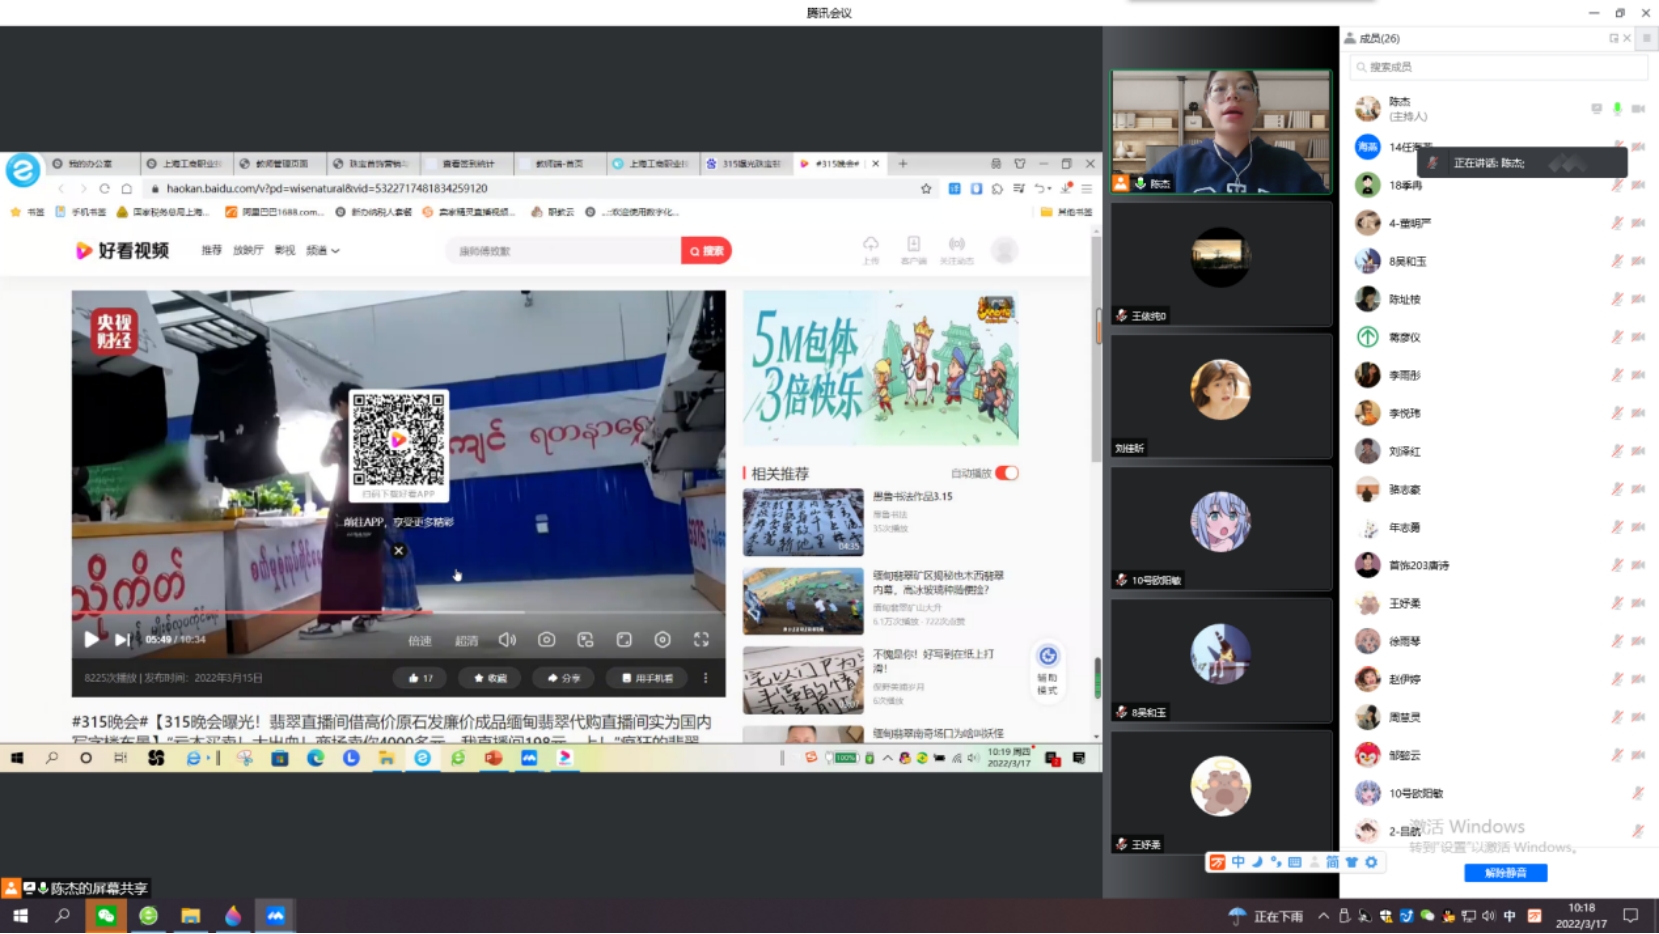Click the red 搜索 search button
The height and width of the screenshot is (934, 1659).
pyautogui.click(x=706, y=251)
